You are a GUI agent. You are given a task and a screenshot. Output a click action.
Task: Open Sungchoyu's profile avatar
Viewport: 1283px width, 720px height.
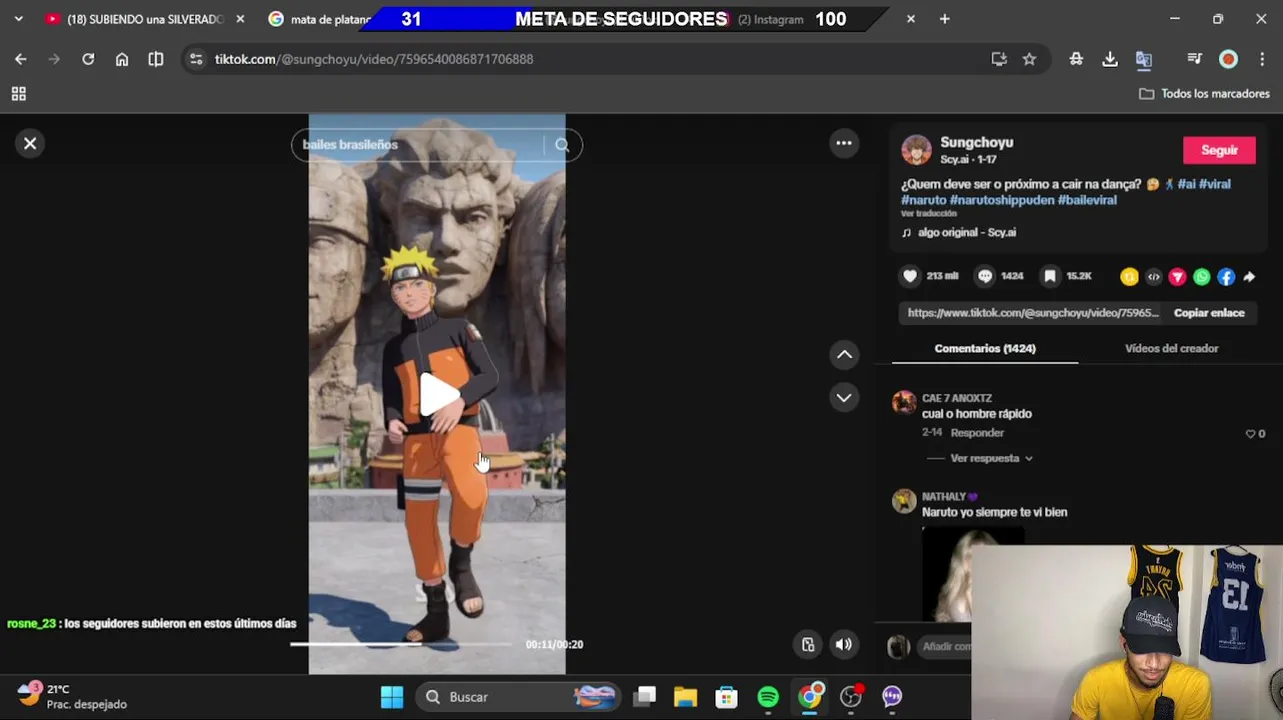point(916,150)
